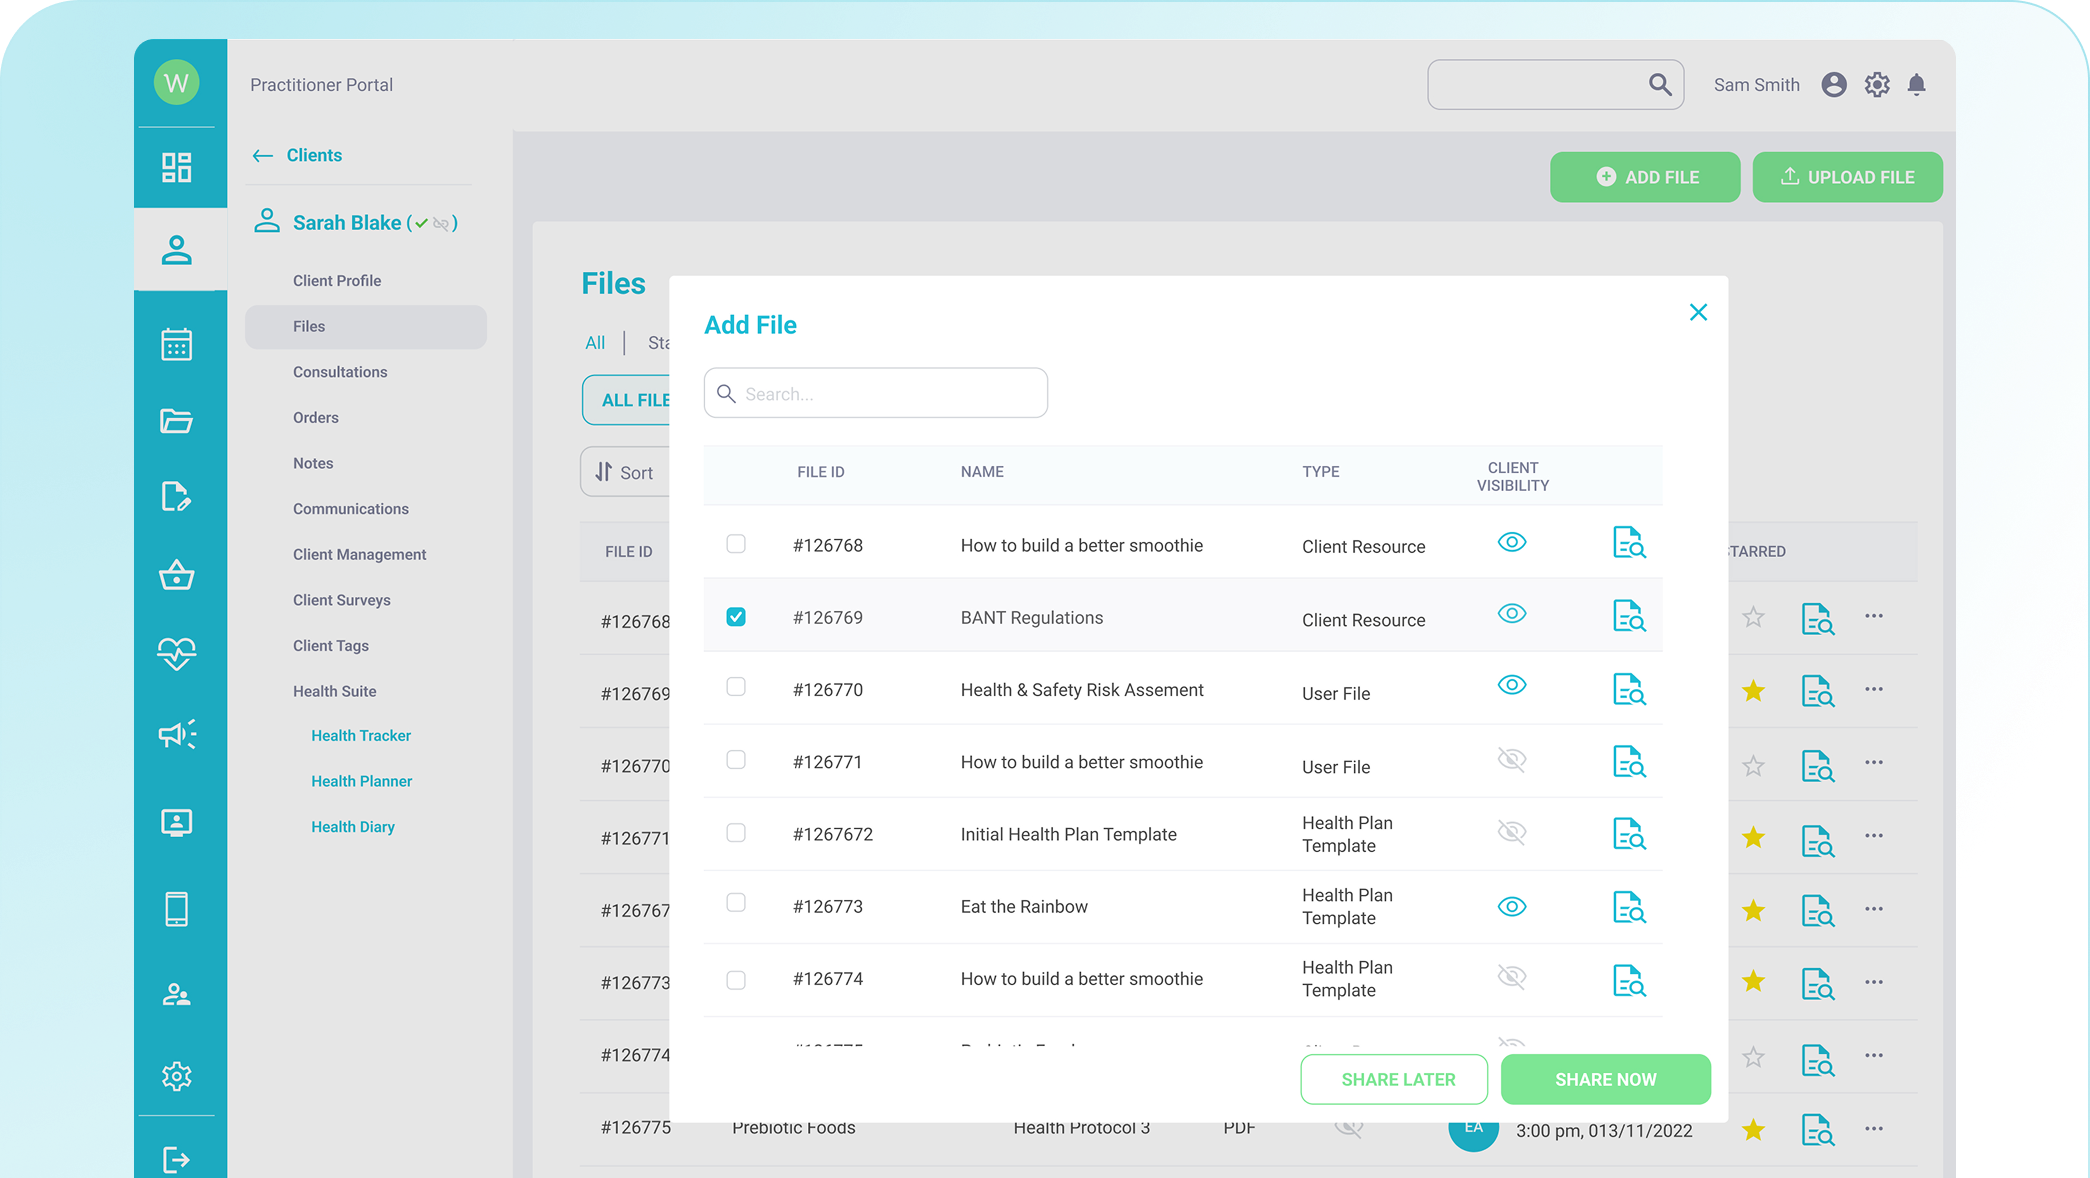Uncheck the BANT Regulations checkbox
This screenshot has height=1178, width=2090.
pos(736,617)
